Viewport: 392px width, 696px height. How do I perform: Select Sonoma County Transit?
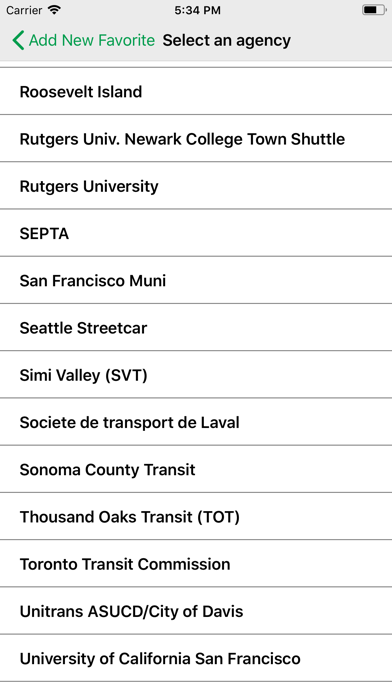tap(196, 469)
